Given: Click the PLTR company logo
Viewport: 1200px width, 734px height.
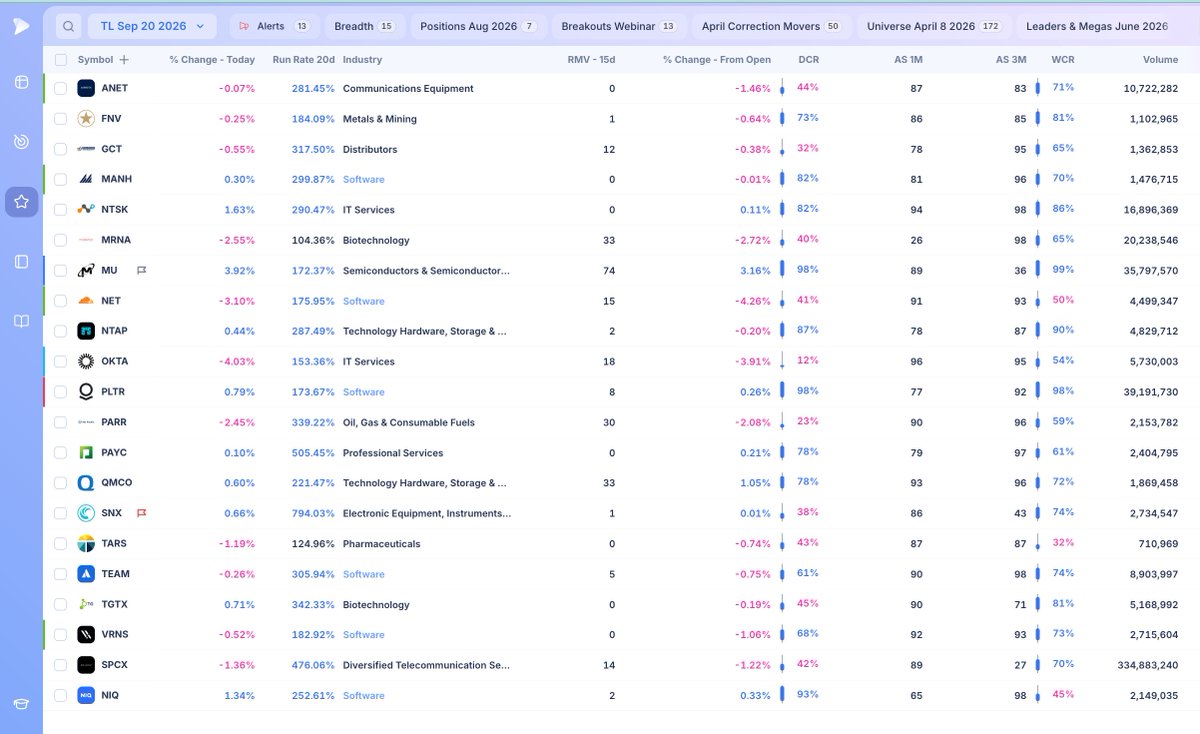Looking at the screenshot, I should (86, 392).
